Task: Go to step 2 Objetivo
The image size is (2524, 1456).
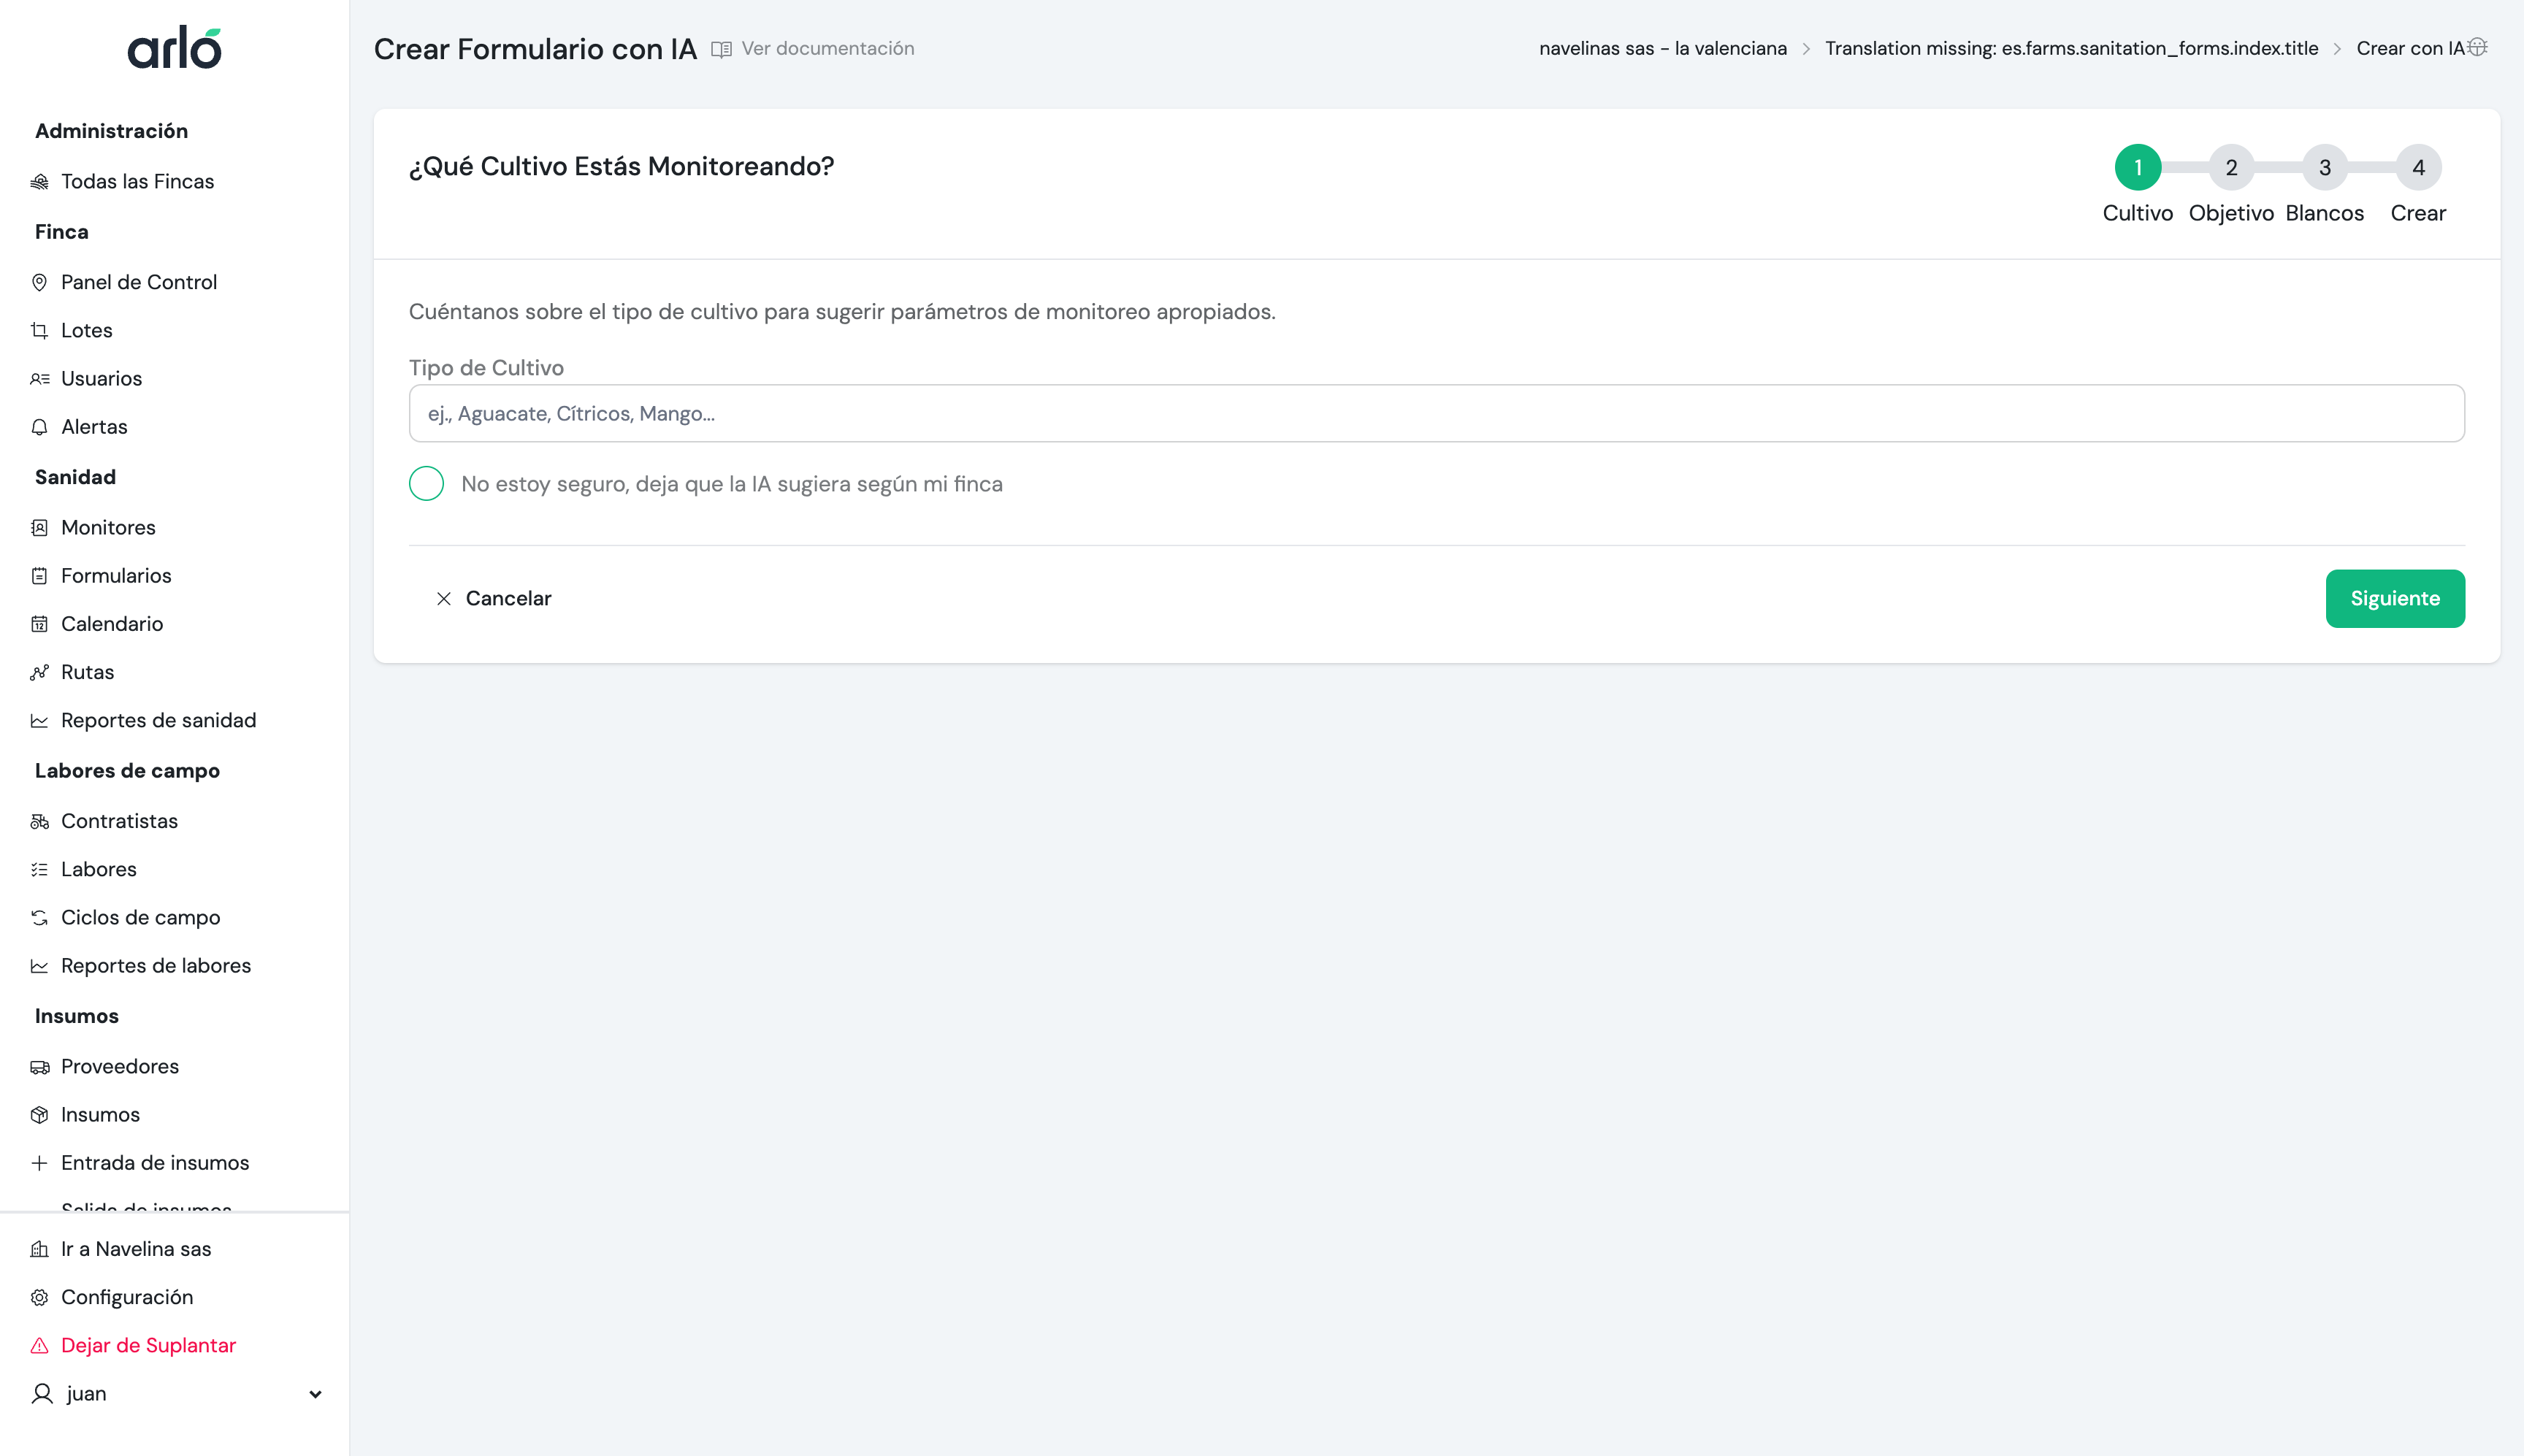Action: [2231, 168]
